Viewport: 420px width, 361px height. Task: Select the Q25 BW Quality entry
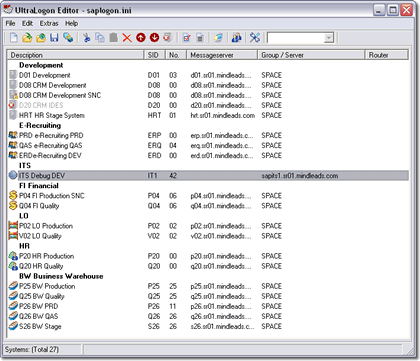coord(42,296)
